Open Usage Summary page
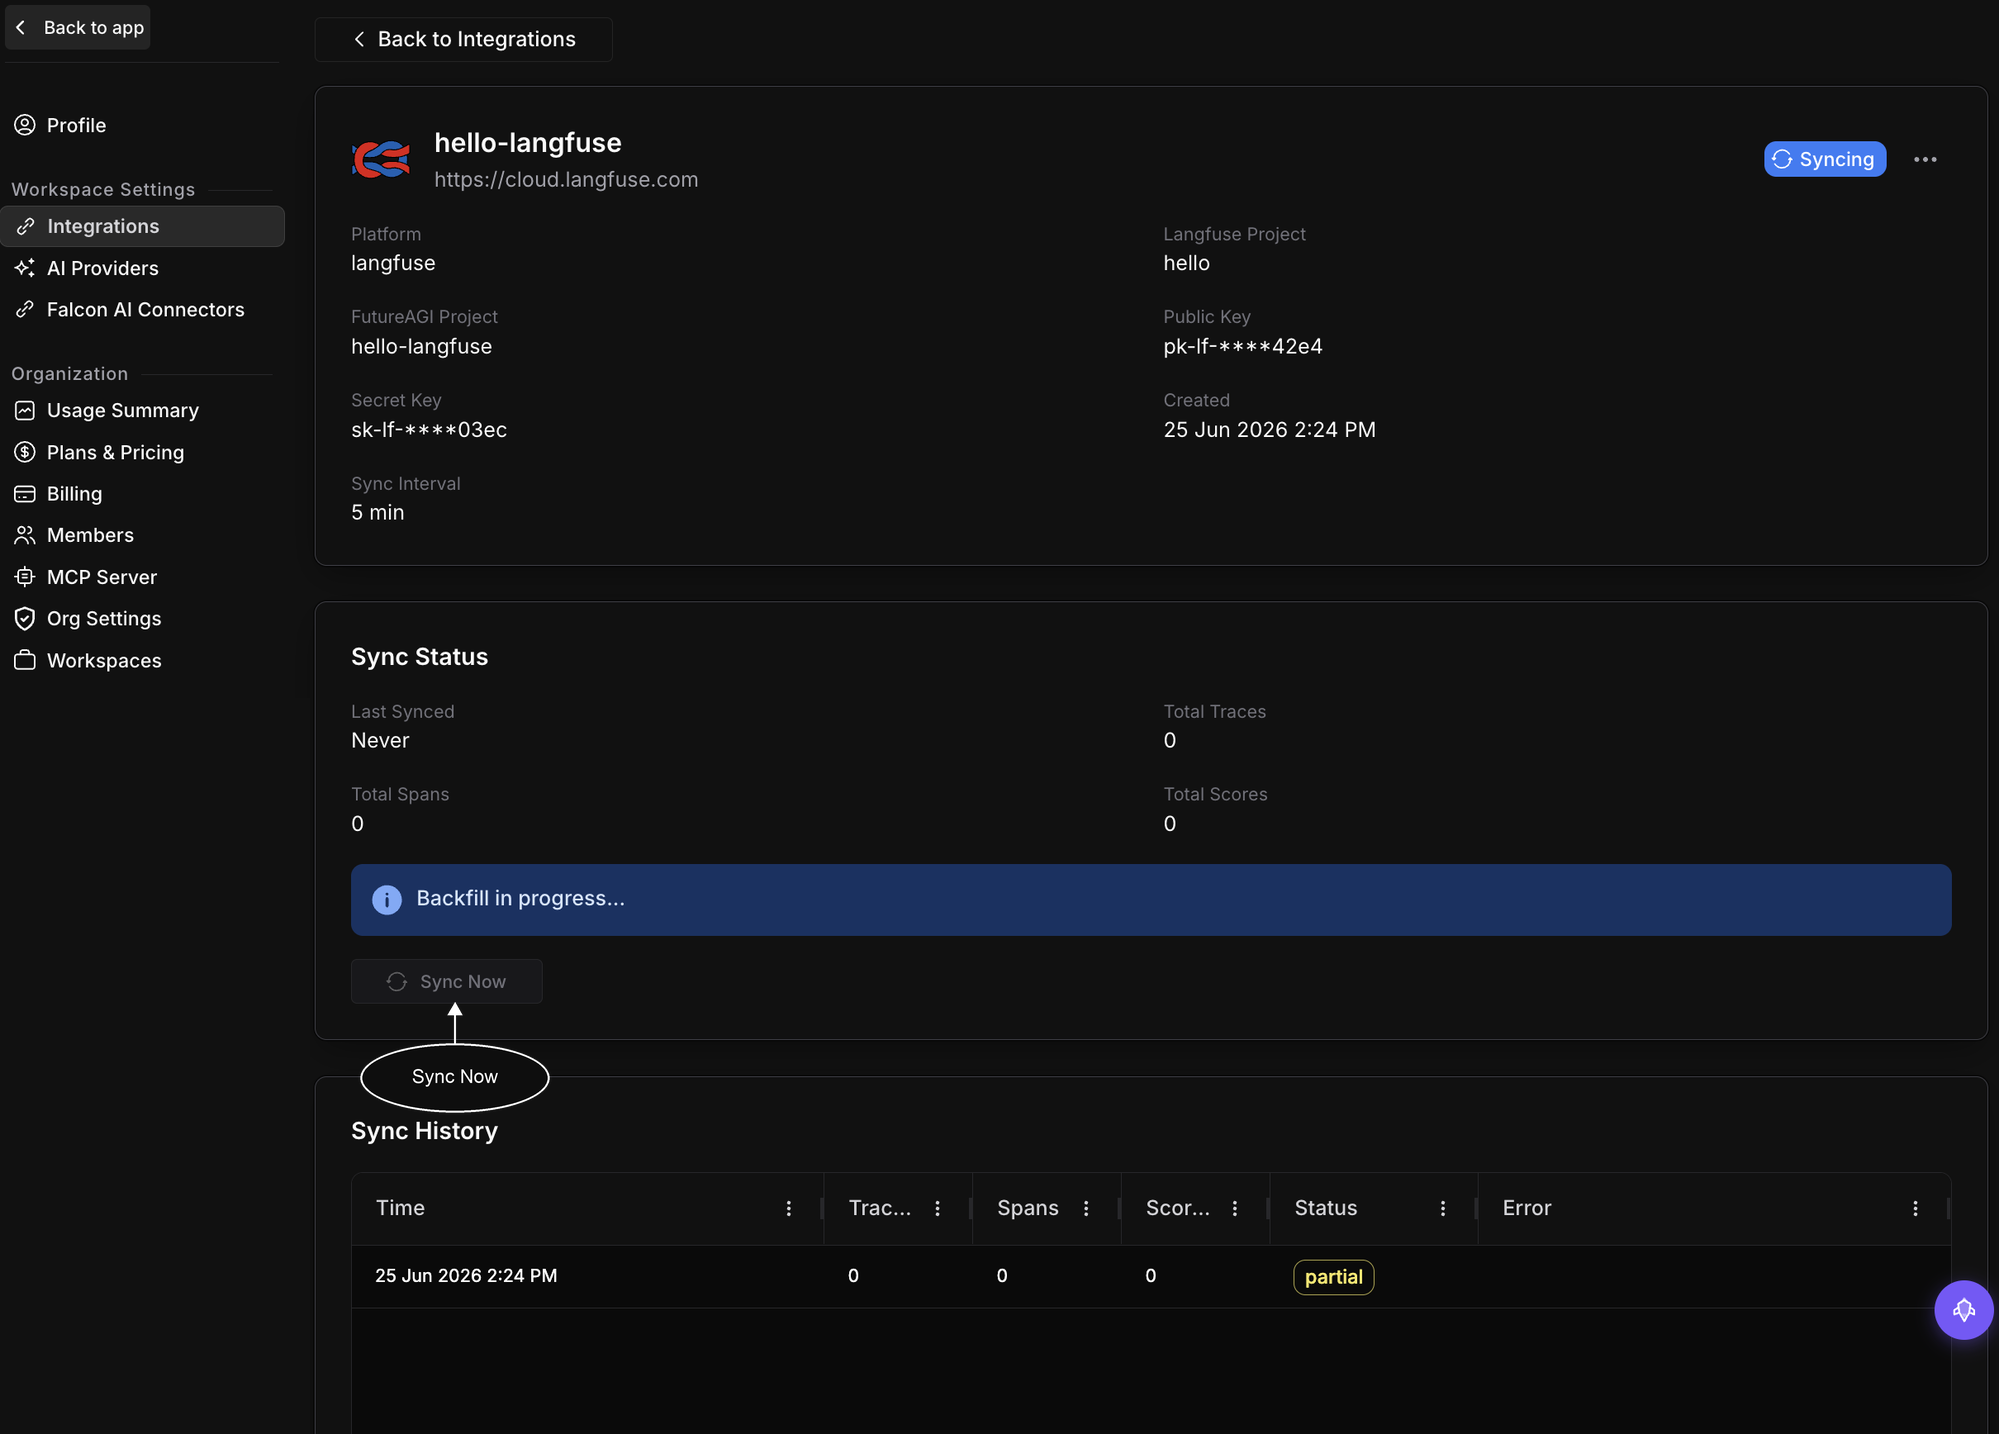The image size is (1999, 1434). point(122,410)
